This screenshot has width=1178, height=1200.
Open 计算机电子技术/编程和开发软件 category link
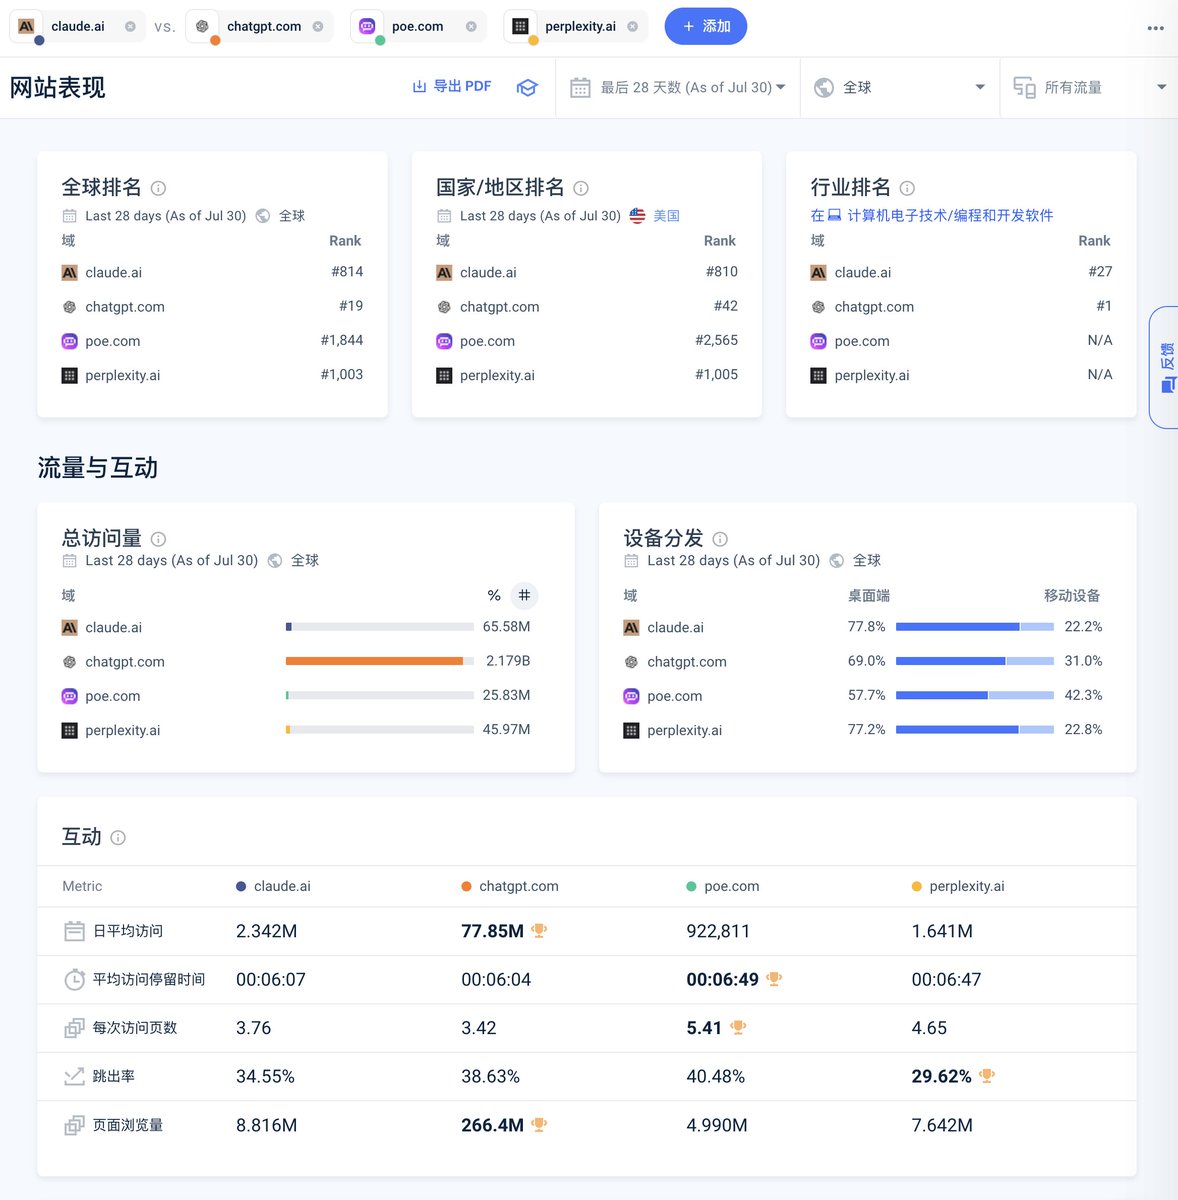click(x=950, y=216)
